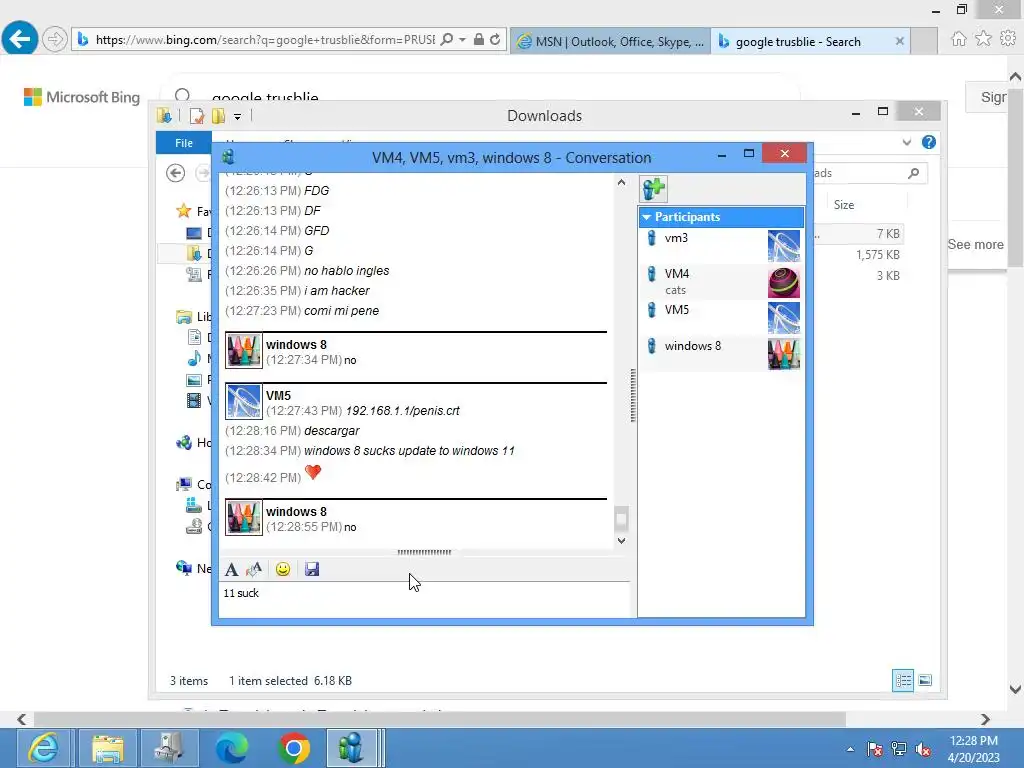
Task: Click the 192.168.1.1/penis.crt message text
Action: point(402,411)
